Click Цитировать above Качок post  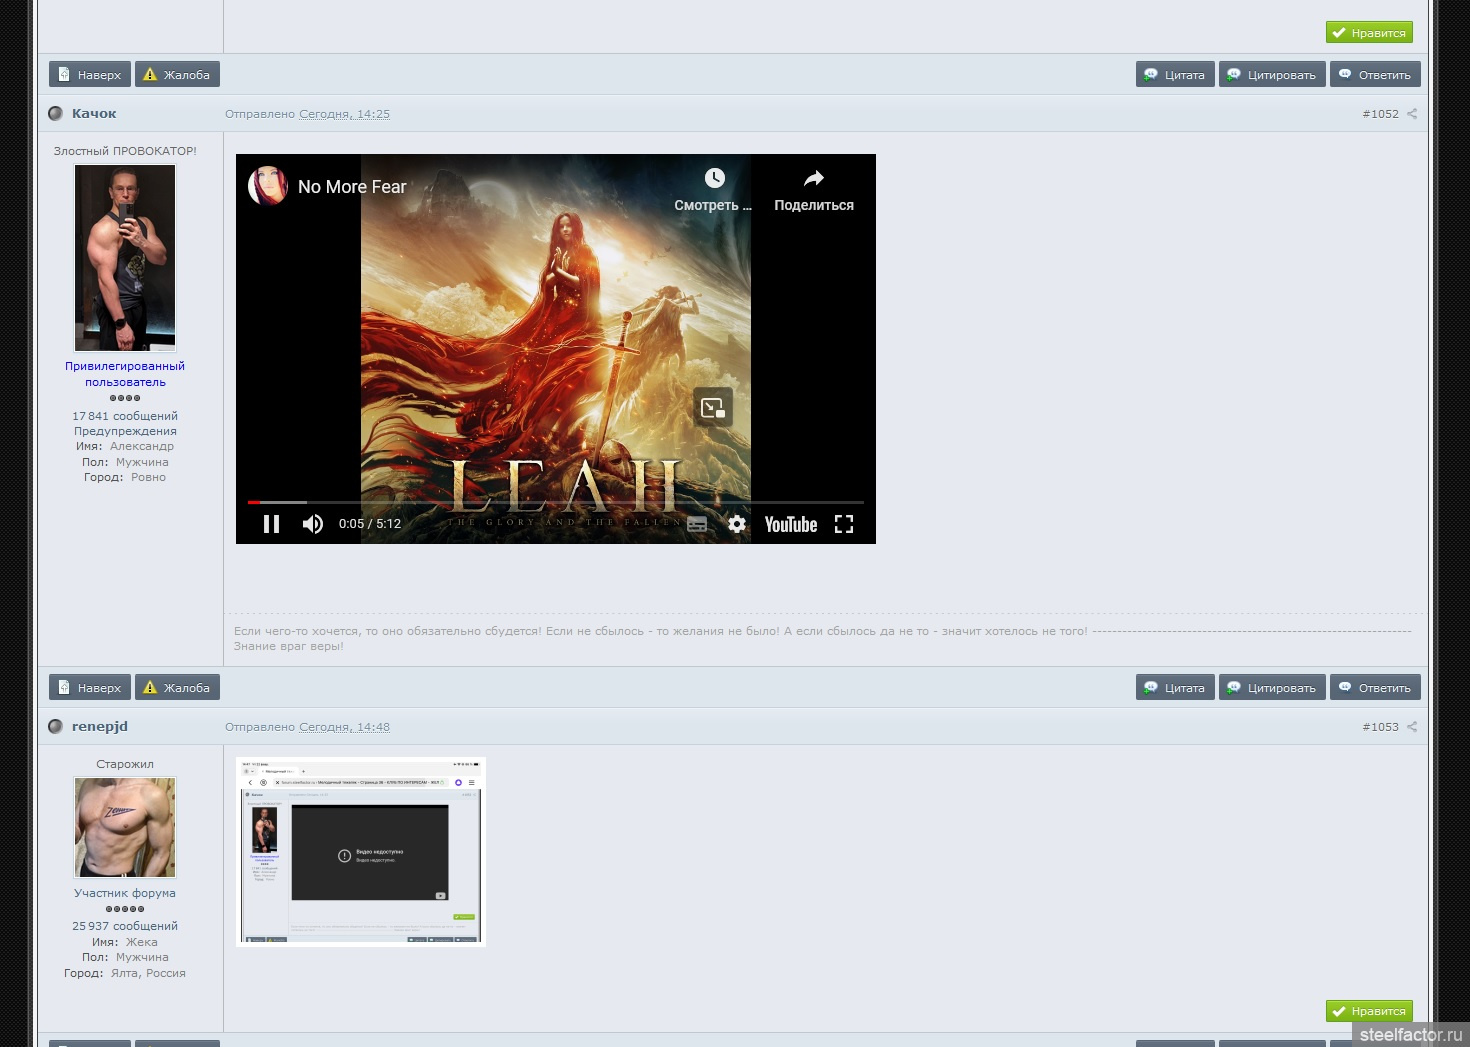point(1272,74)
